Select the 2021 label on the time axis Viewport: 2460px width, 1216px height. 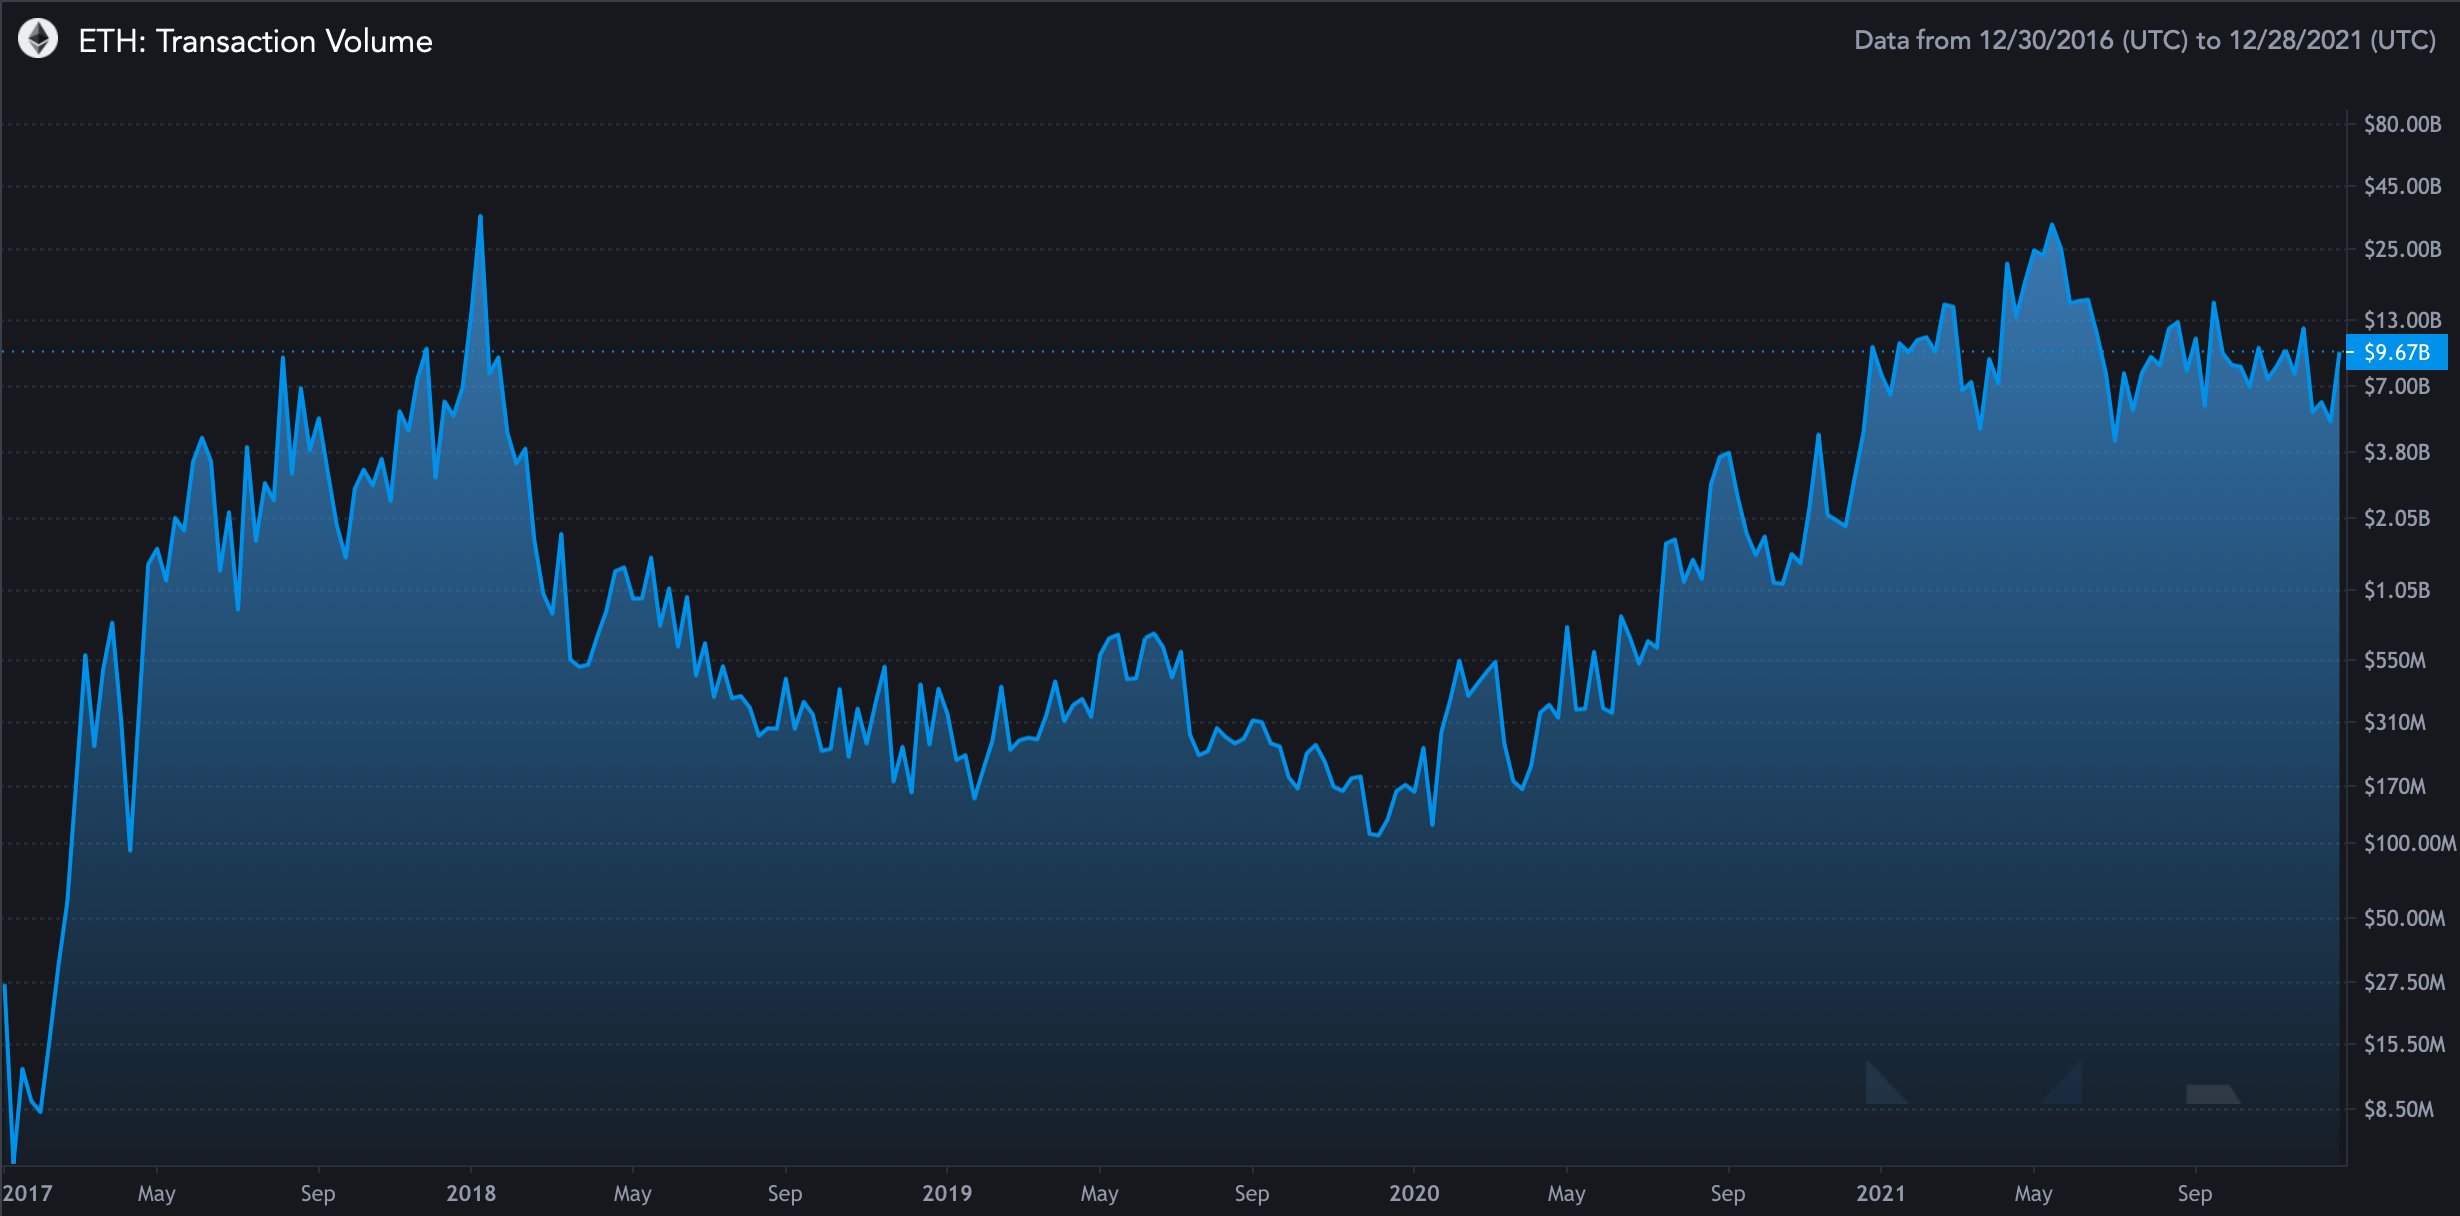pos(1880,1193)
